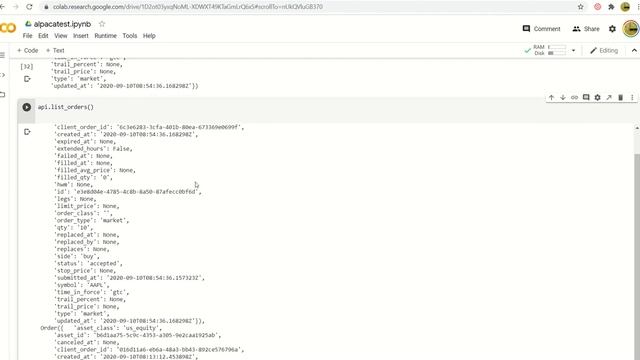Click the 'extended_hours': False line
Image resolution: width=640 pixels, height=360 pixels.
[93, 149]
